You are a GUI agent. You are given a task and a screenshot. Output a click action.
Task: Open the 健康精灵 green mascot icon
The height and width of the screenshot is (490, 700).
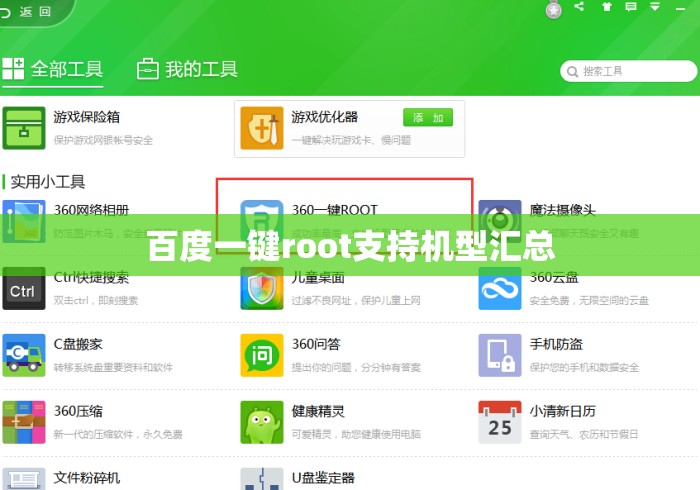(262, 422)
